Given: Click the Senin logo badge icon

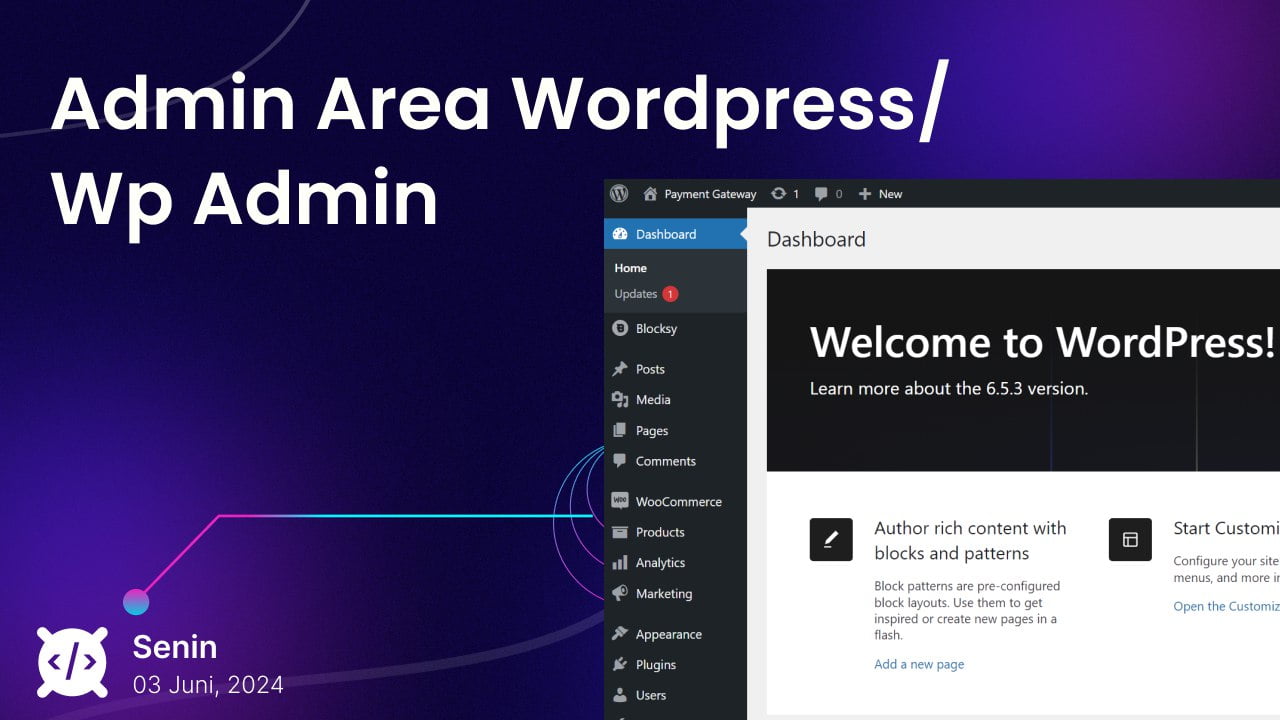Looking at the screenshot, I should point(73,662).
